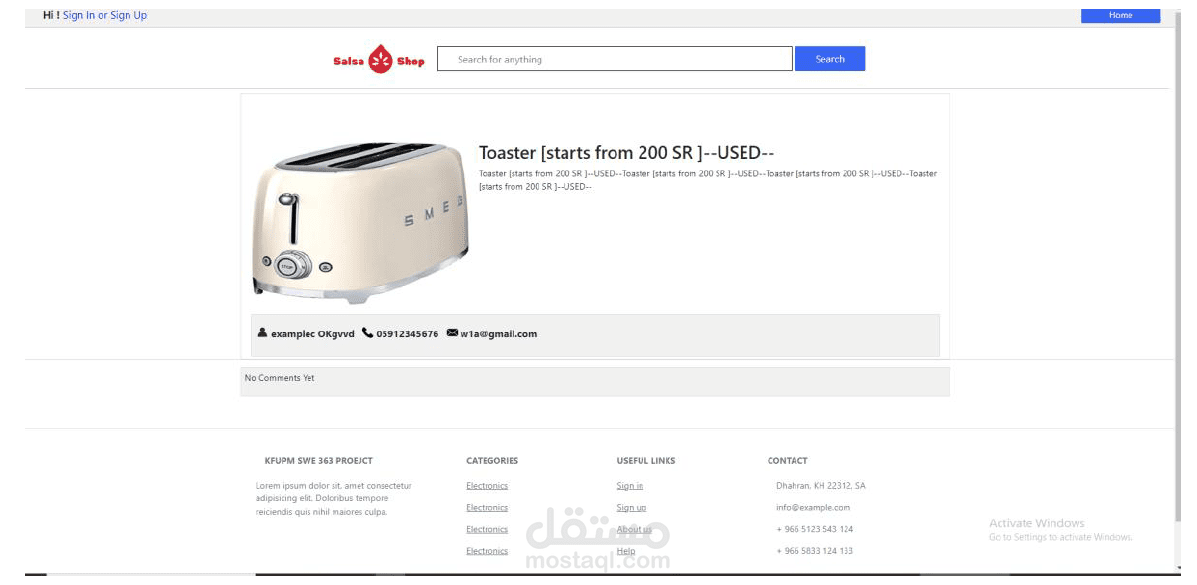Click the Search button
1197x585 pixels.
point(830,59)
